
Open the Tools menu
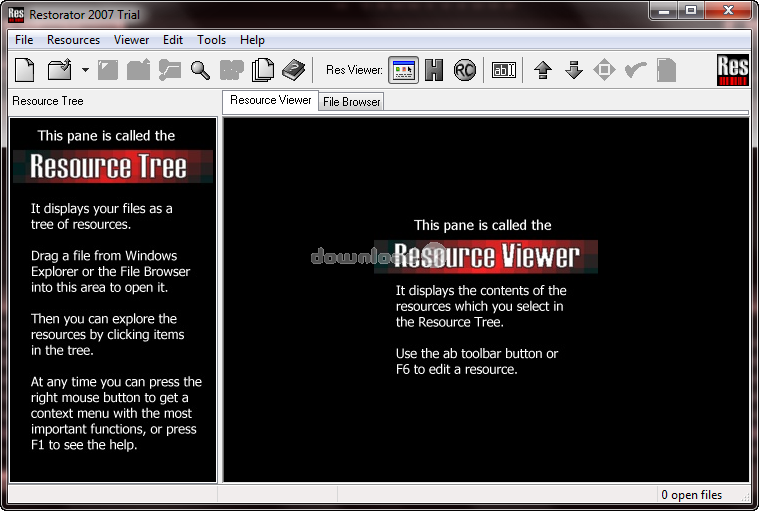[x=212, y=40]
